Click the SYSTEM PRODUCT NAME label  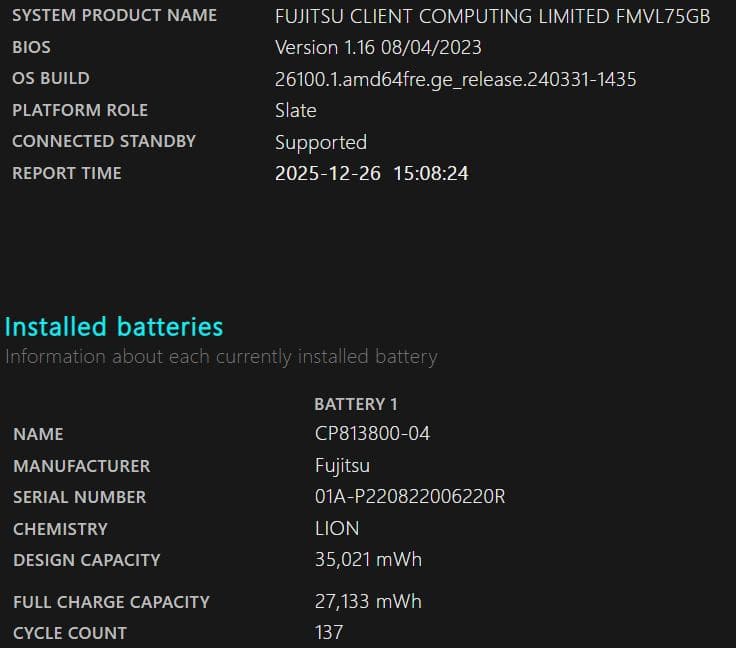pos(114,16)
